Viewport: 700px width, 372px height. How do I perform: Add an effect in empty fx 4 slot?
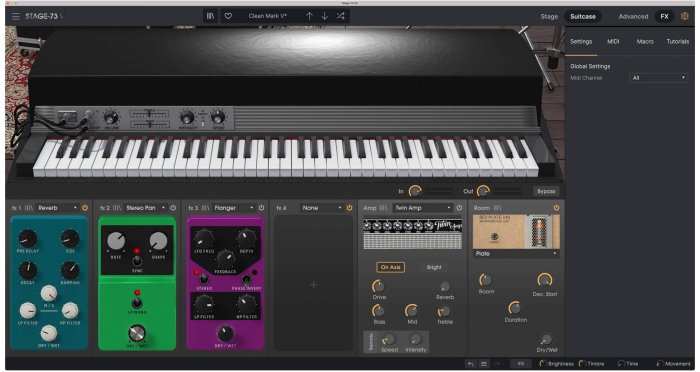[313, 284]
